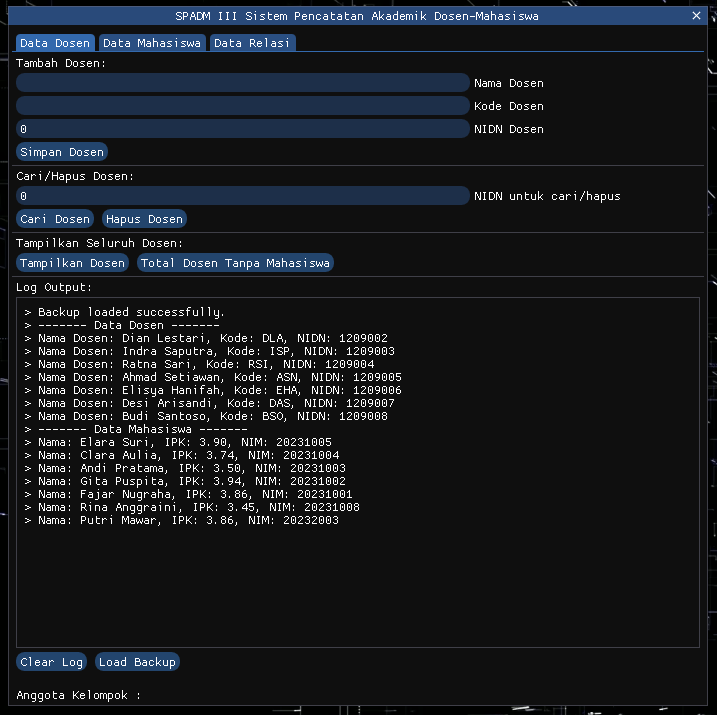Select log row for Ahmad Setiawan
Image resolution: width=717 pixels, height=715 pixels.
(213, 377)
